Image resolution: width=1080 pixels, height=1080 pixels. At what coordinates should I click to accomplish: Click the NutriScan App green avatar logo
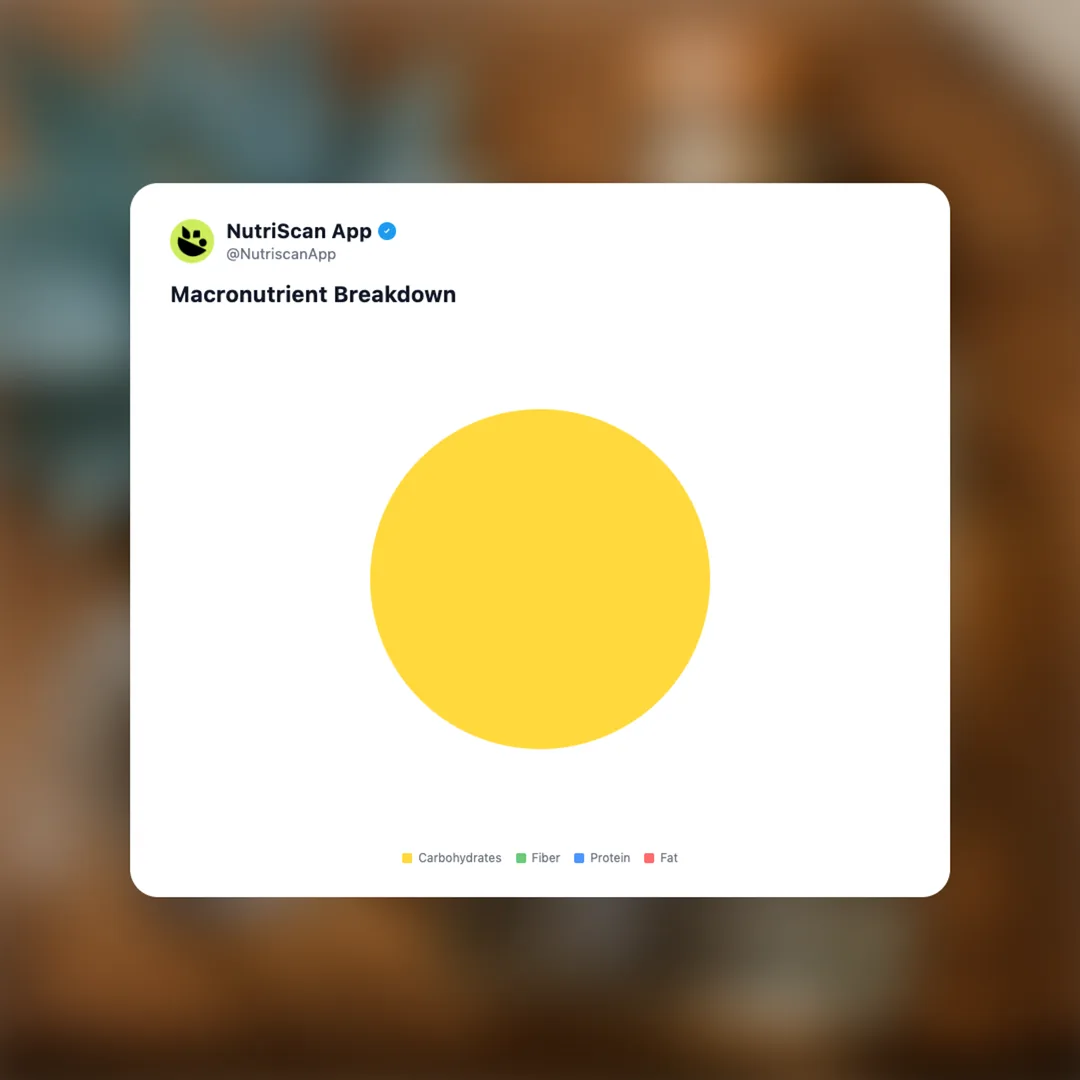tap(192, 241)
